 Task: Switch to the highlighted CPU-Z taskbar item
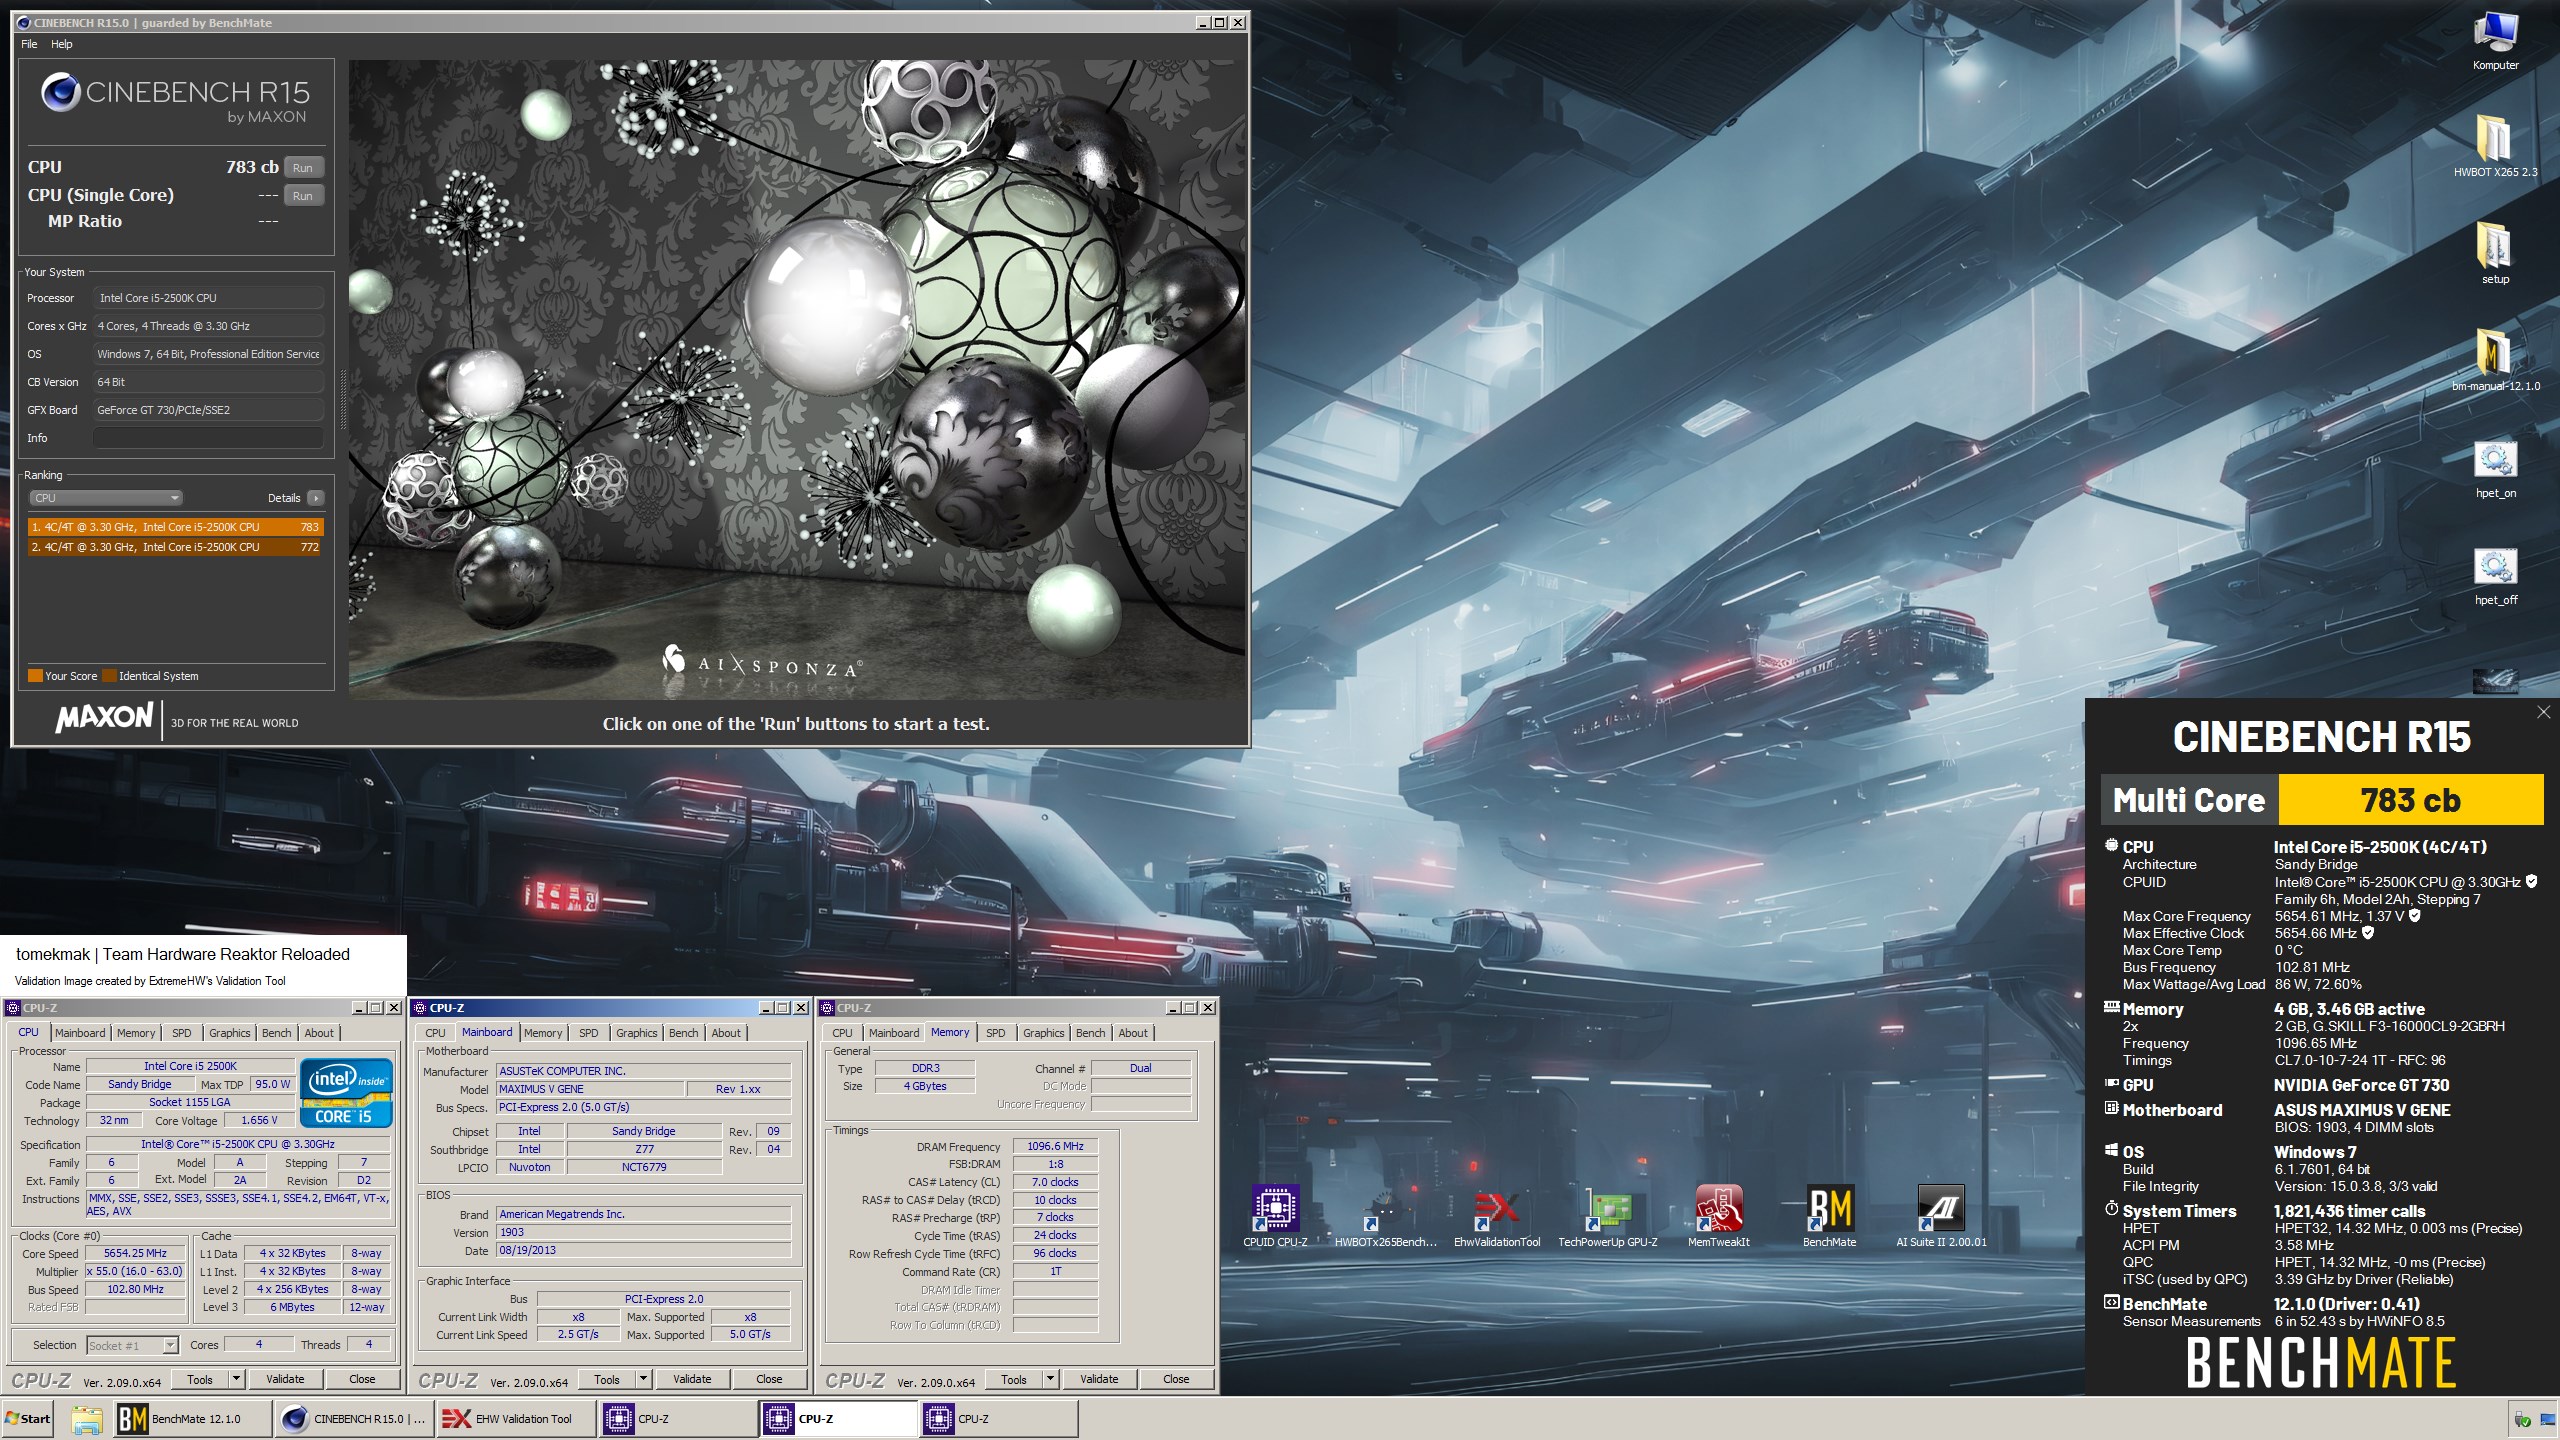pos(838,1418)
